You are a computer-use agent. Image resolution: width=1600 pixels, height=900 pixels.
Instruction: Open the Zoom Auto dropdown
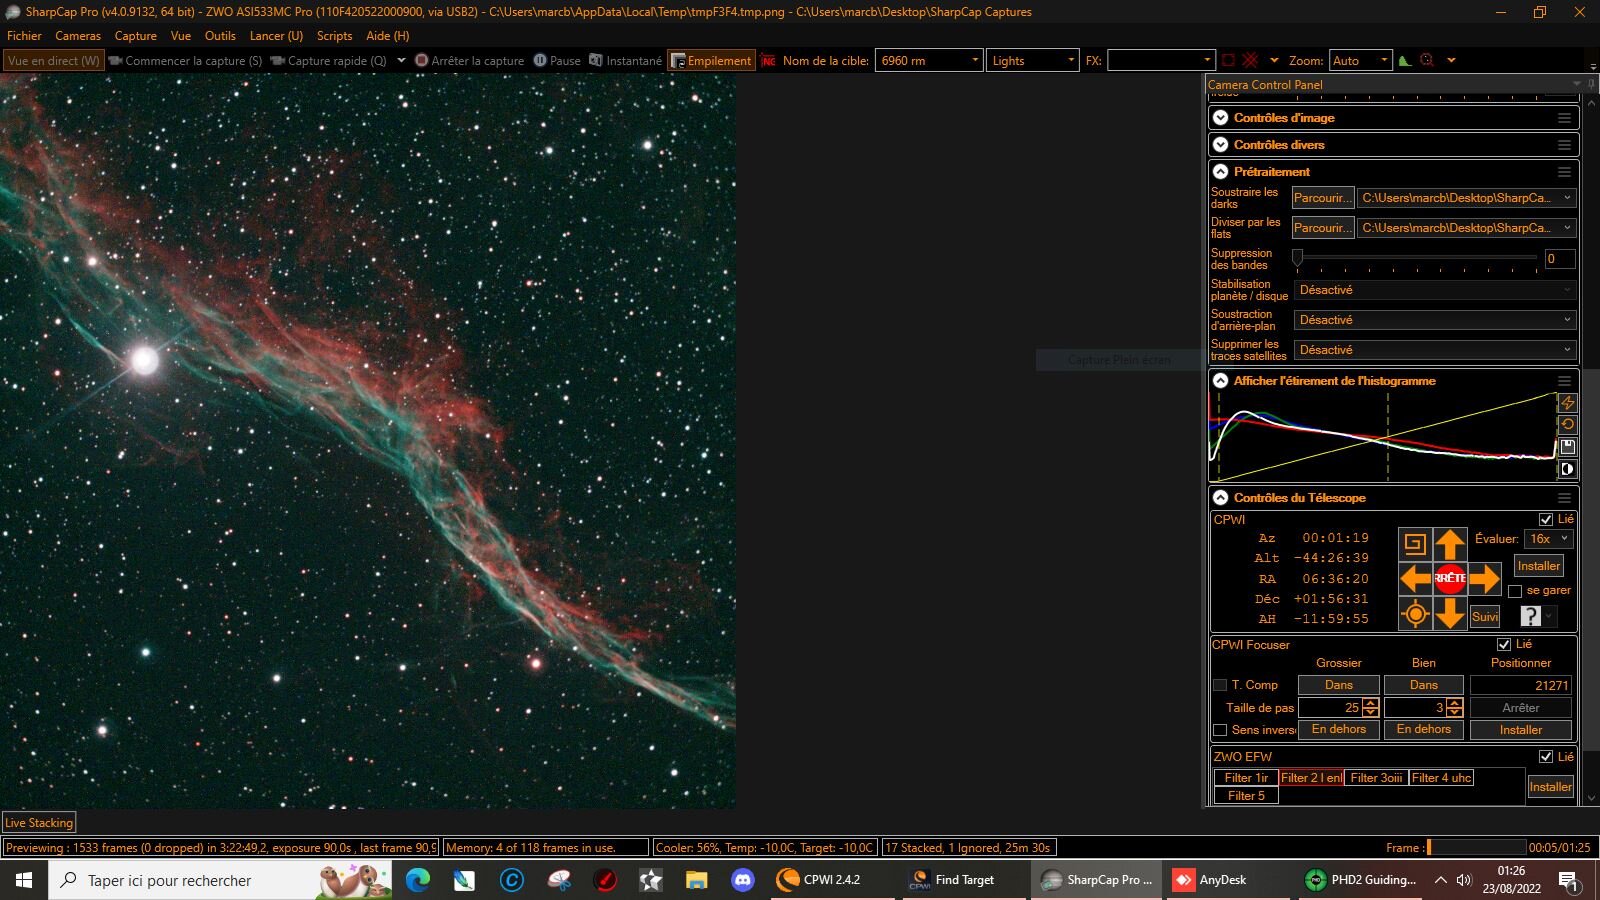1360,61
